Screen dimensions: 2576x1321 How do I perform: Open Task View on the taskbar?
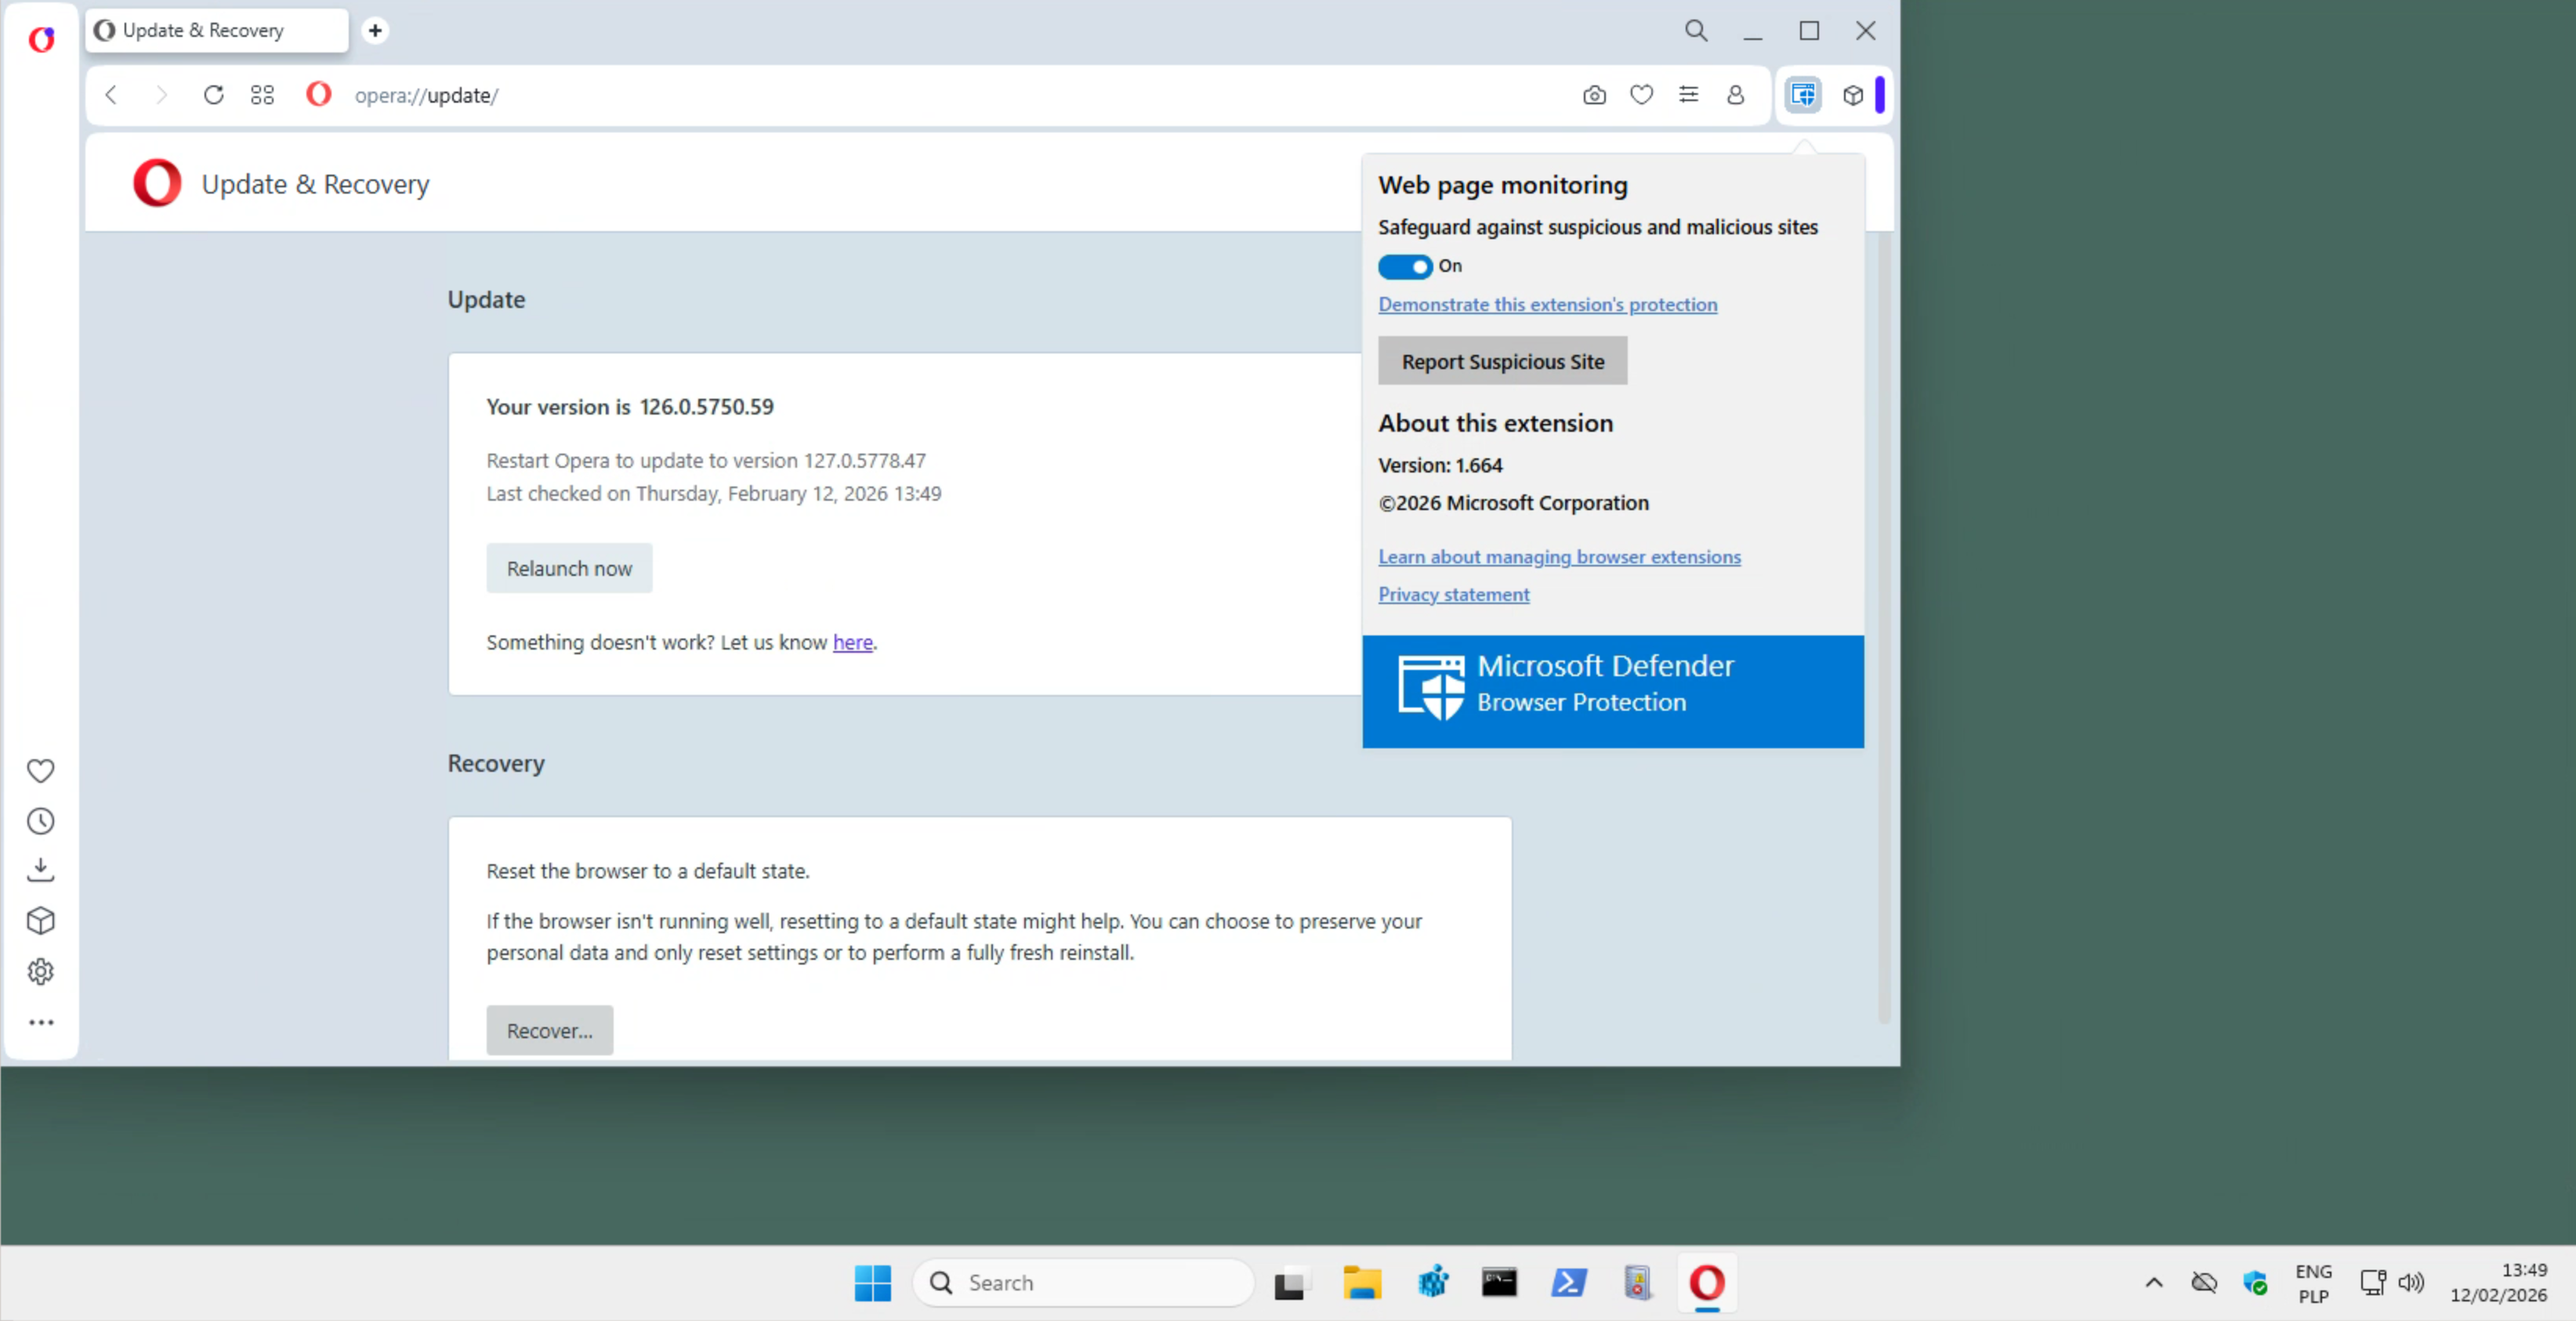1291,1283
